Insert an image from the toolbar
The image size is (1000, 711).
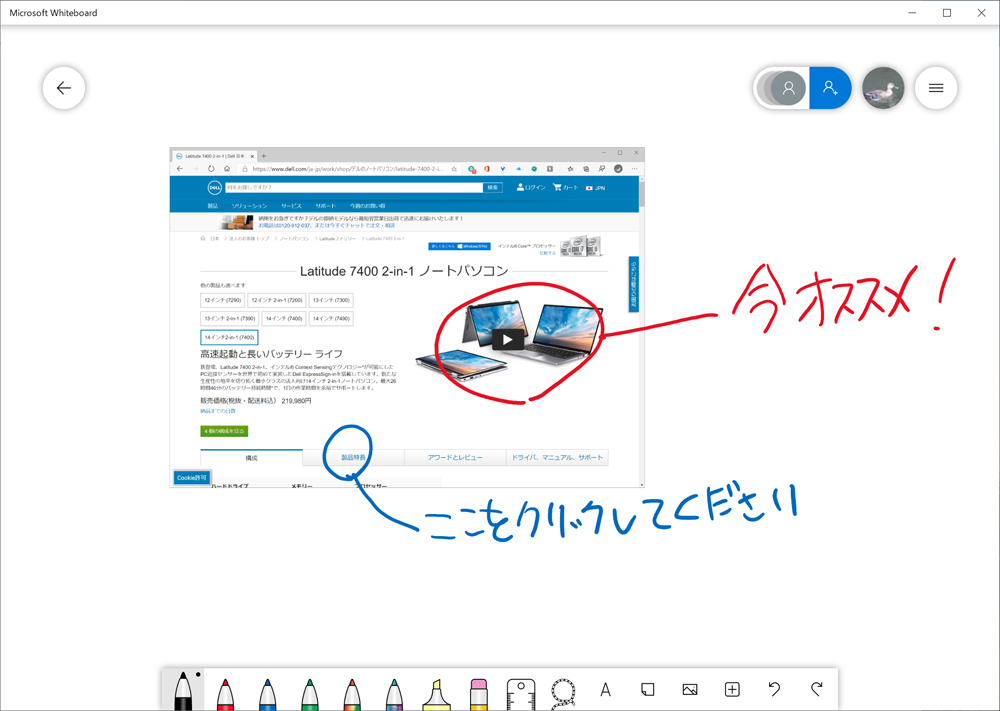click(x=689, y=689)
